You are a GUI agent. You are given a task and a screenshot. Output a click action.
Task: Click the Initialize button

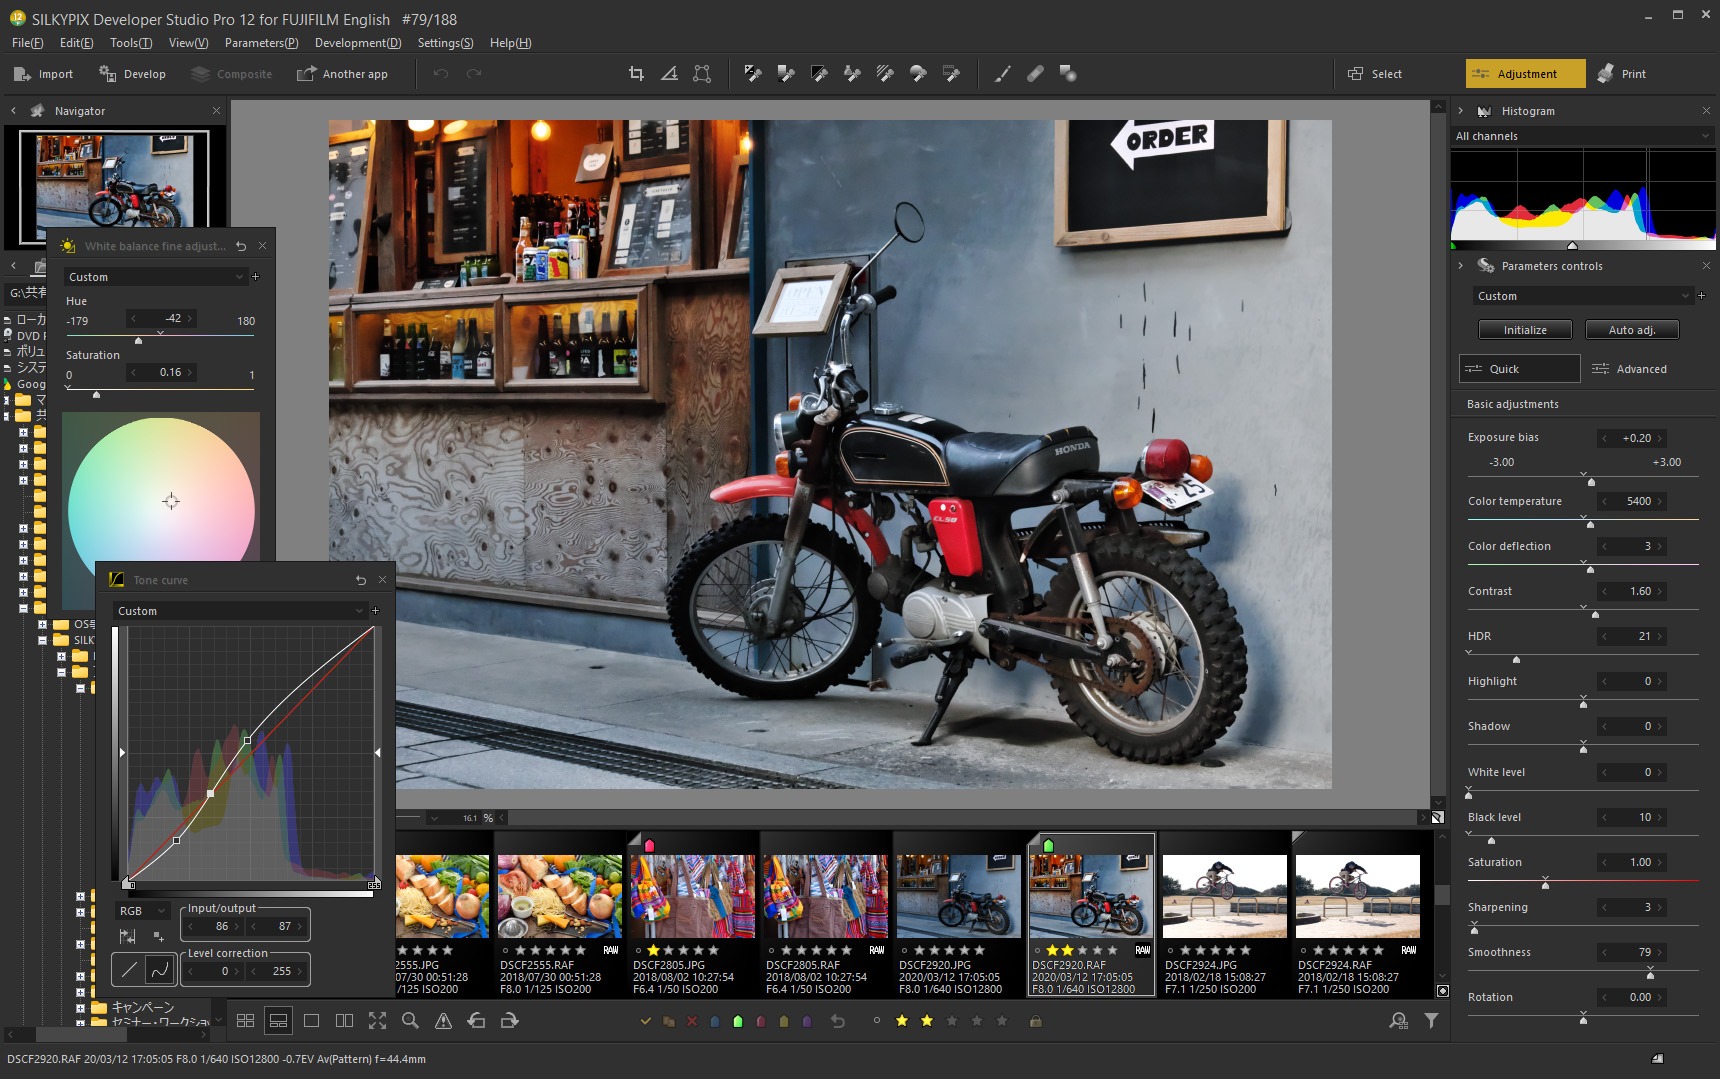click(x=1525, y=330)
